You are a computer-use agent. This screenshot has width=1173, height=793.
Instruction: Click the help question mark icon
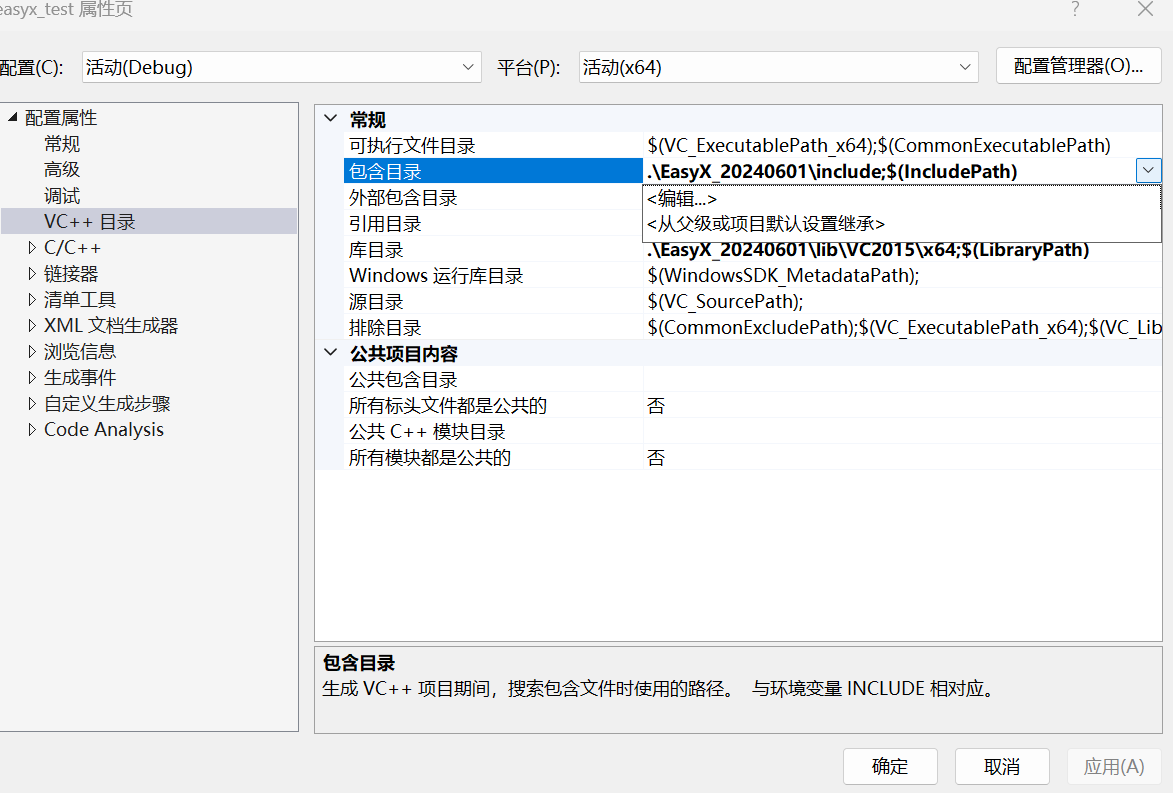(1075, 9)
